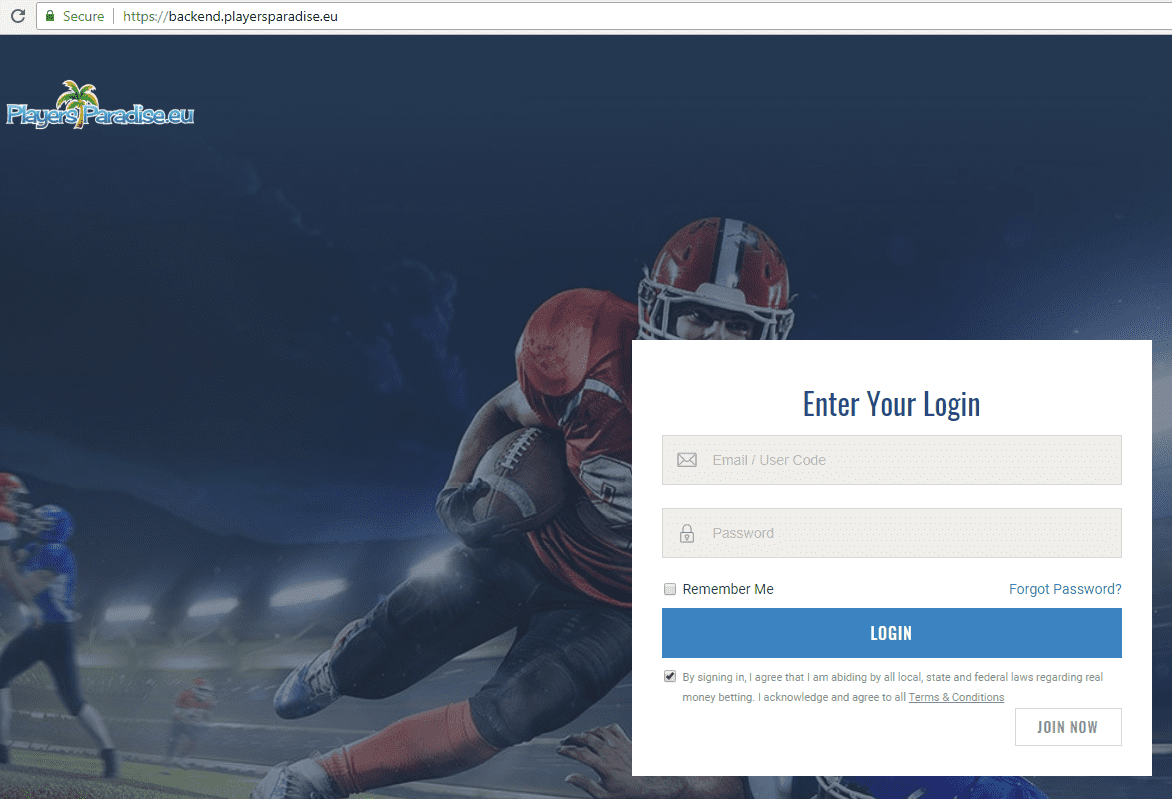Open the PlayersParadise.eu palm tree logo
The image size is (1172, 799).
100,105
